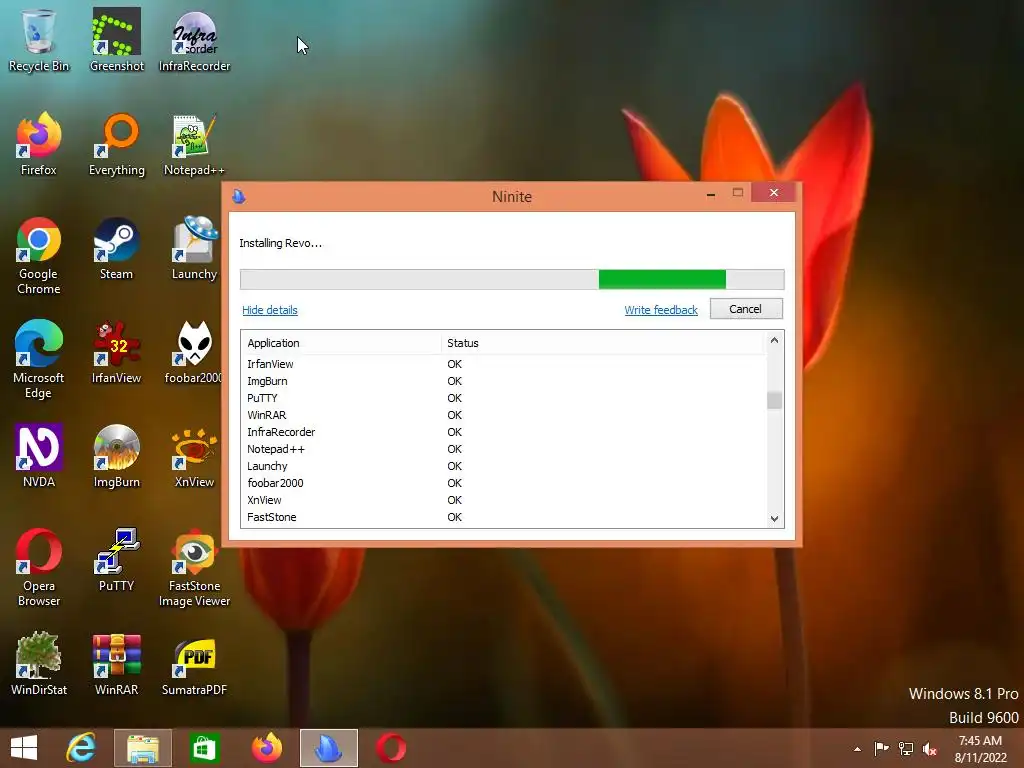Screen dimensions: 1024x768
Task: Select the ImgBurn row in list
Action: point(503,381)
